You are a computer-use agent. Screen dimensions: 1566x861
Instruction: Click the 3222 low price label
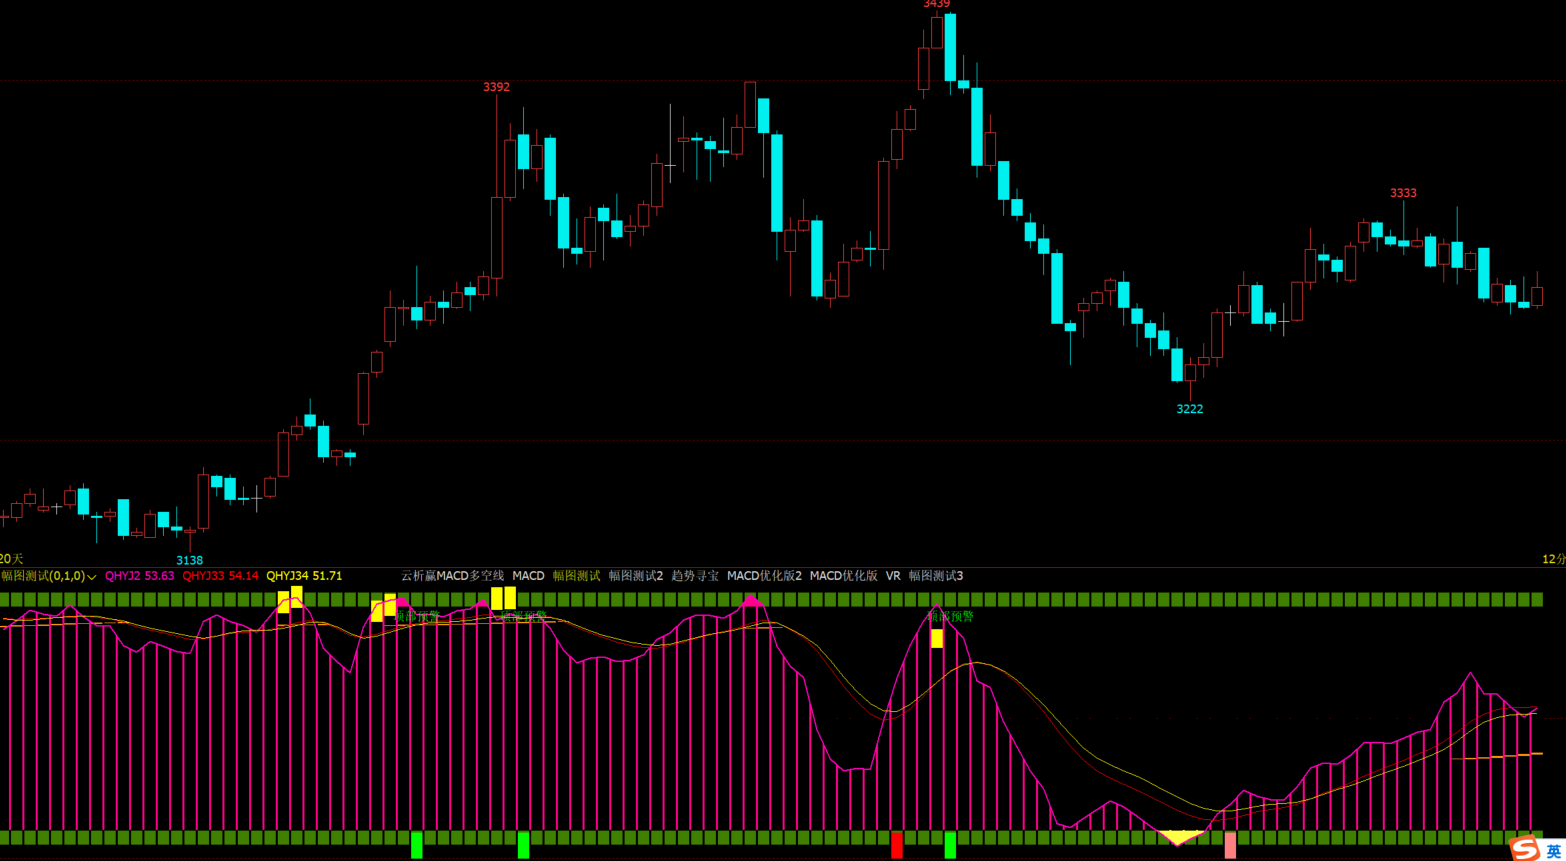pos(1189,409)
